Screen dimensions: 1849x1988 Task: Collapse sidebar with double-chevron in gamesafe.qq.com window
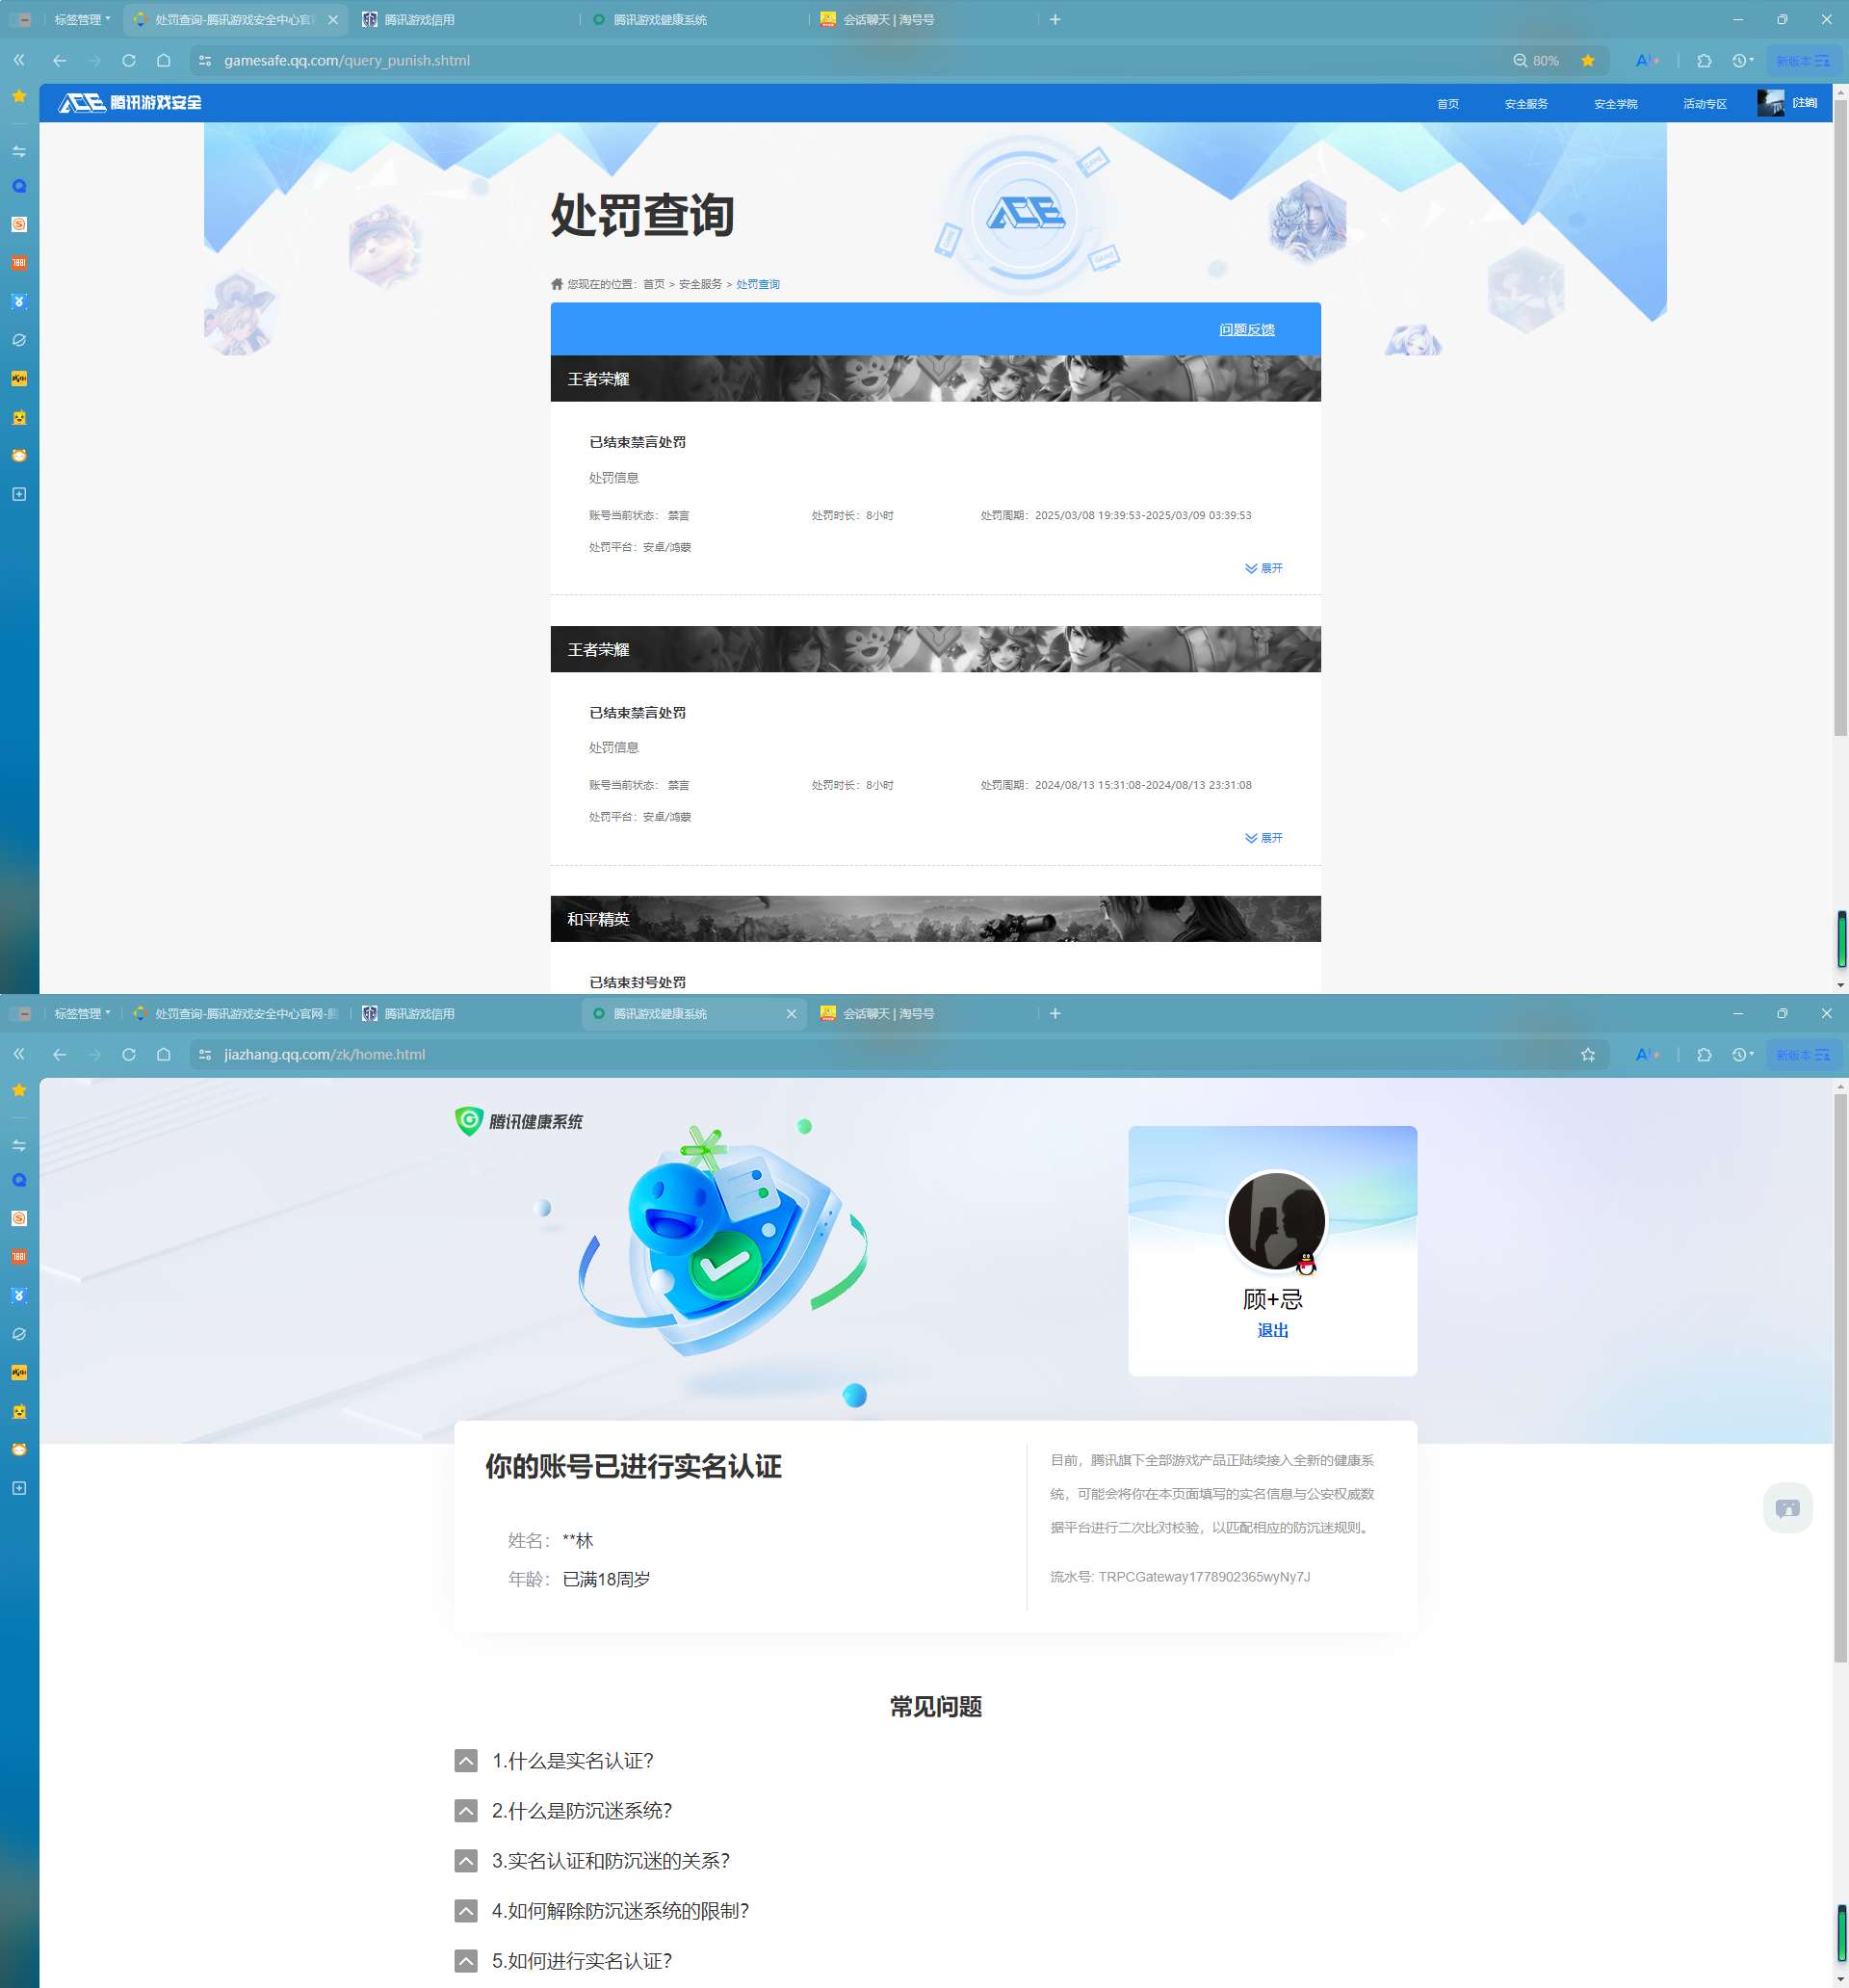click(x=19, y=61)
